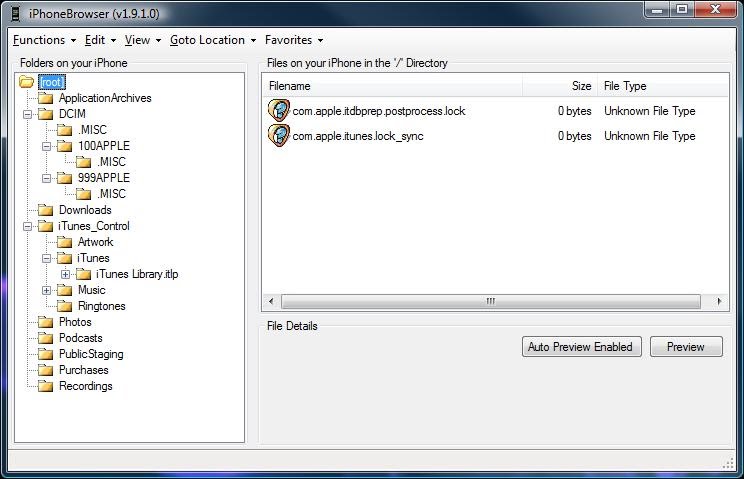Click the file icon for com.apple.itdbprep.postprocess.lock
Image resolution: width=744 pixels, height=479 pixels.
(279, 111)
